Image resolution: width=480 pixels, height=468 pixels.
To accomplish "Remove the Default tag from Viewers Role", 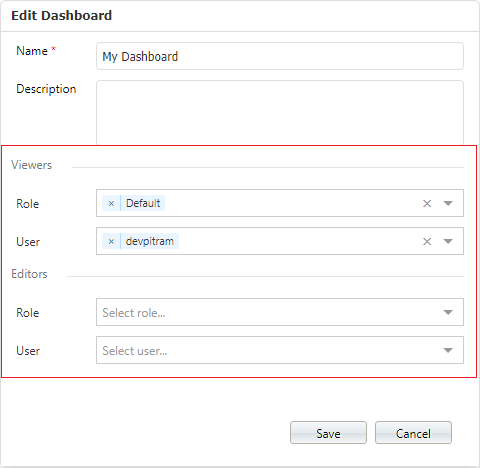I will click(111, 203).
